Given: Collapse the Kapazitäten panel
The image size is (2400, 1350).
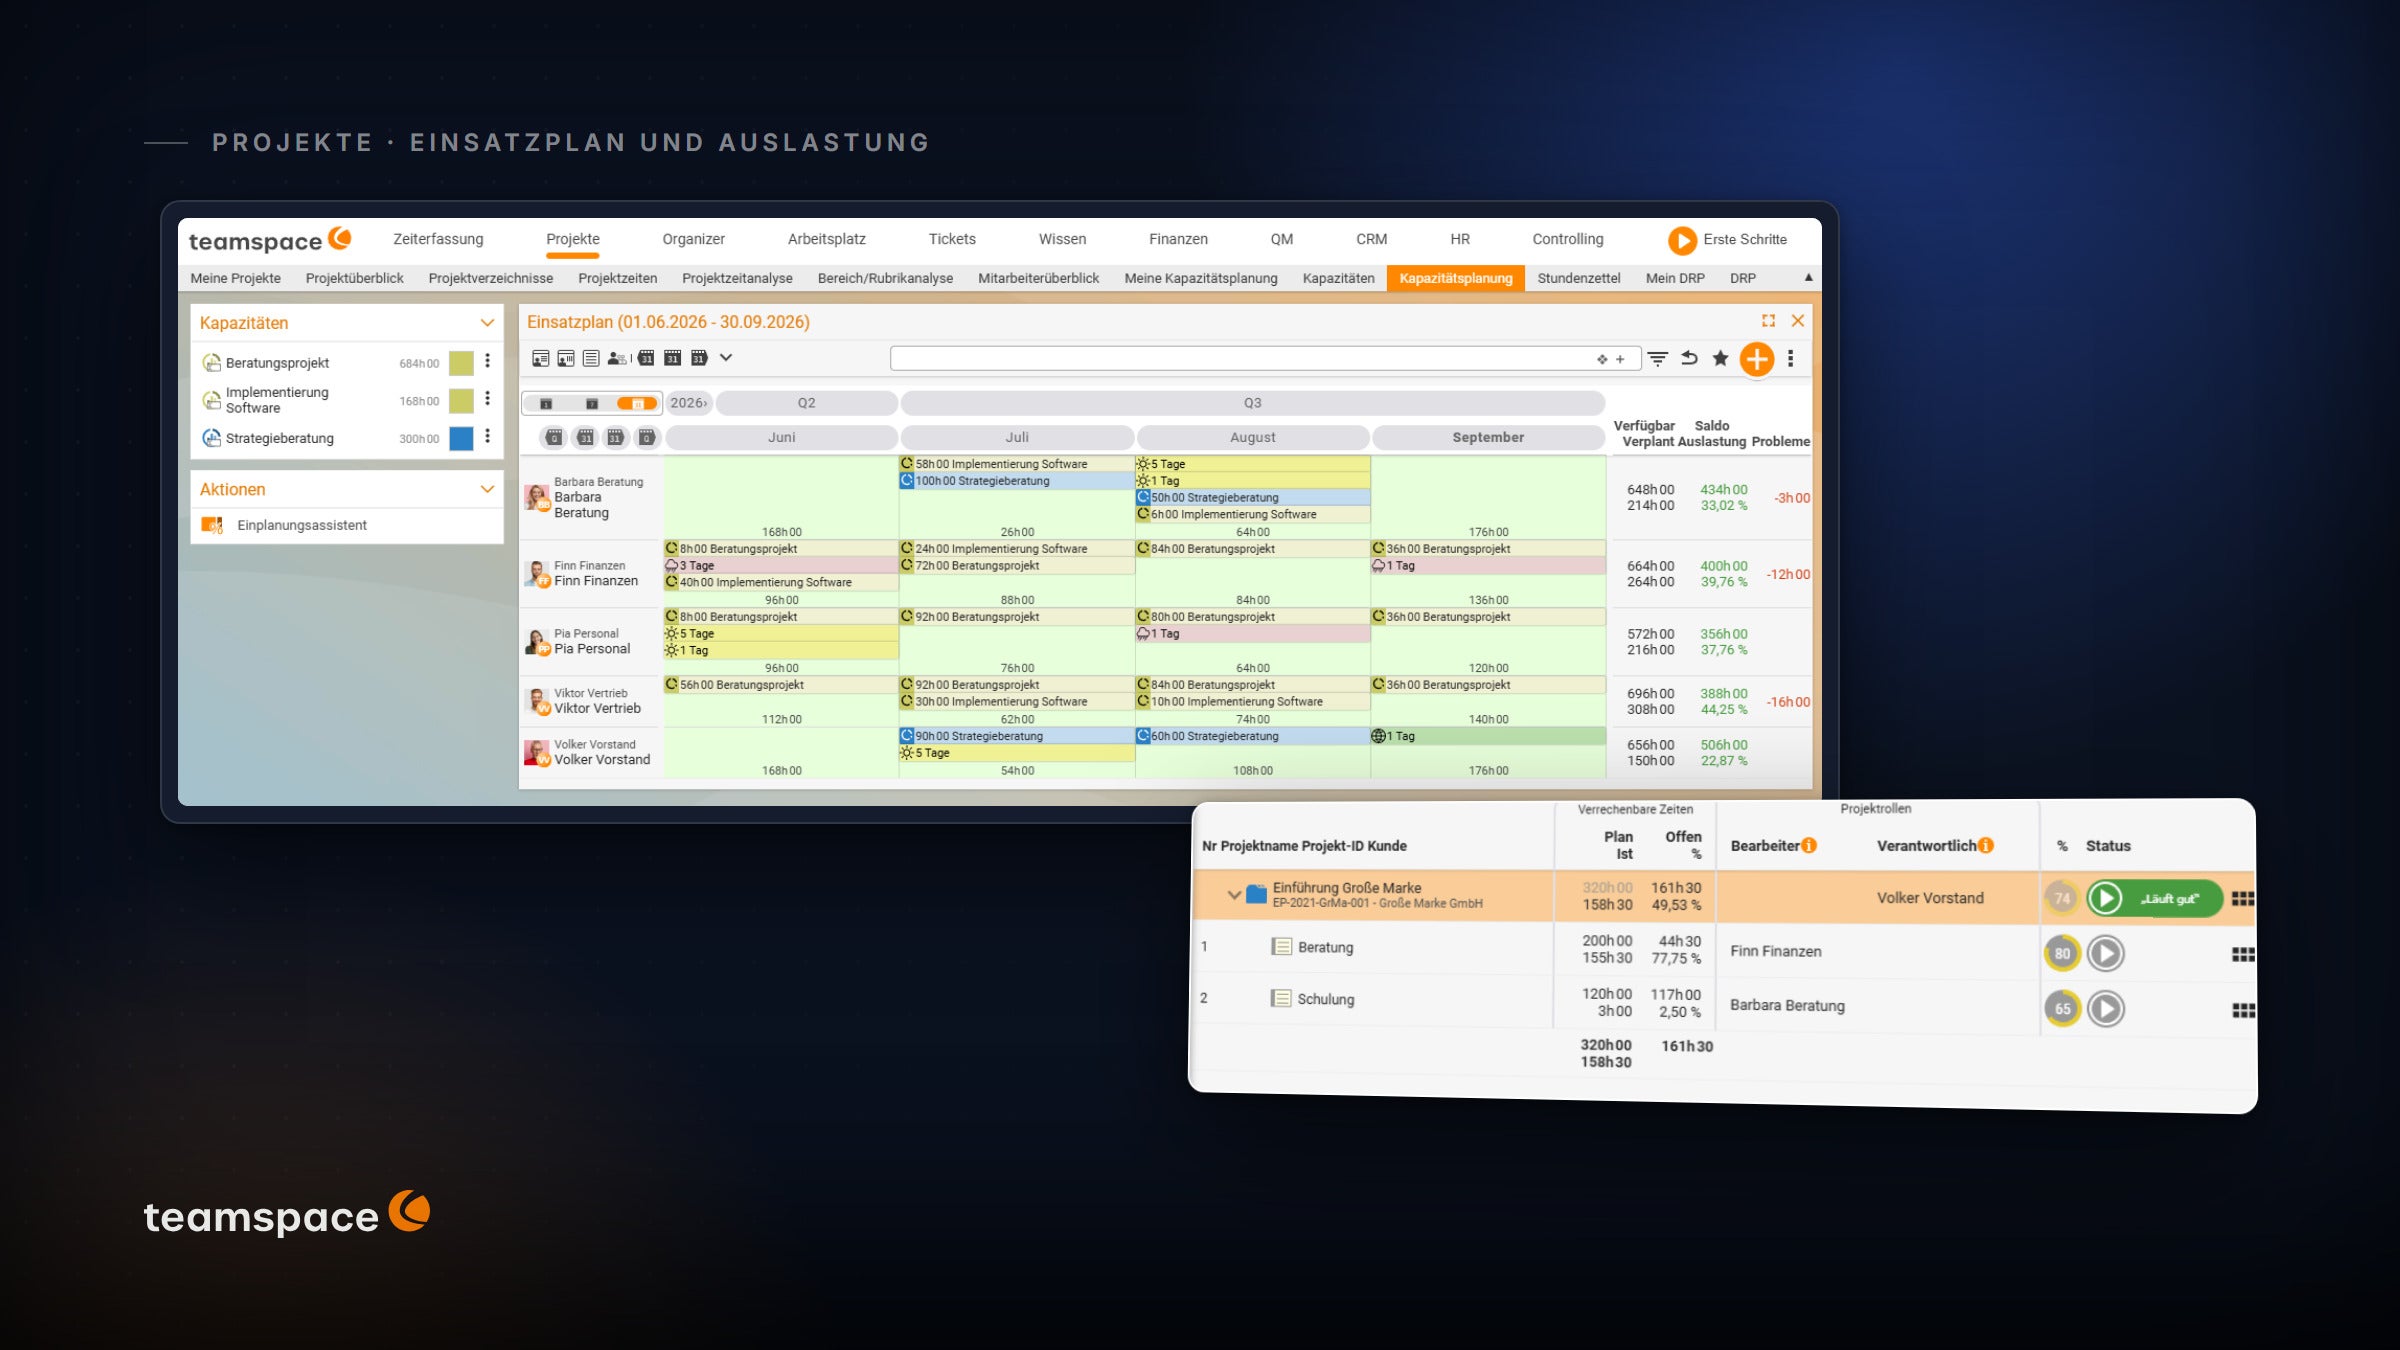Looking at the screenshot, I should tap(487, 323).
